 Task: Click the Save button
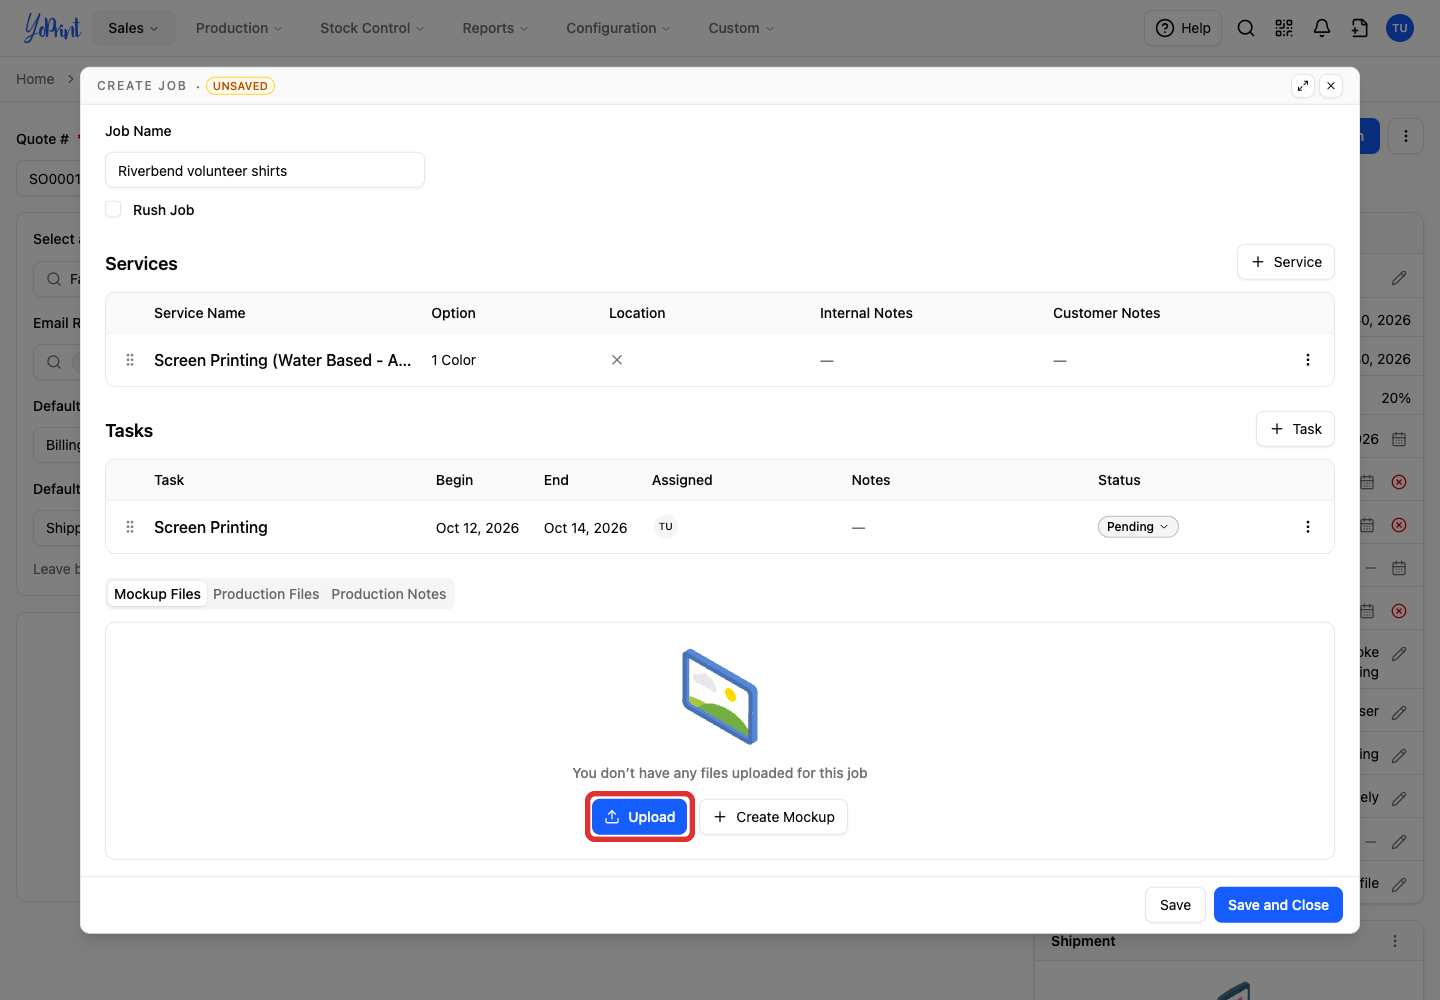(1175, 905)
